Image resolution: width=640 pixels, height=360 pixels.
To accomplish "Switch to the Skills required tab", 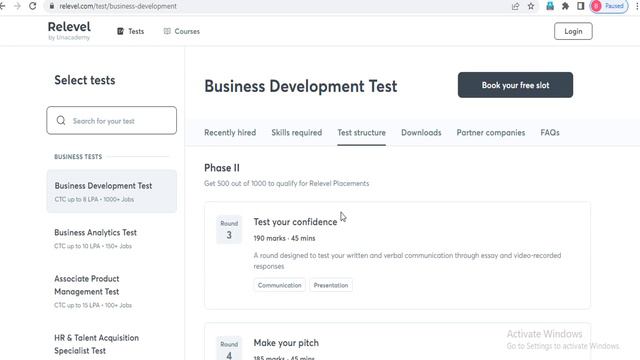I will pyautogui.click(x=297, y=133).
